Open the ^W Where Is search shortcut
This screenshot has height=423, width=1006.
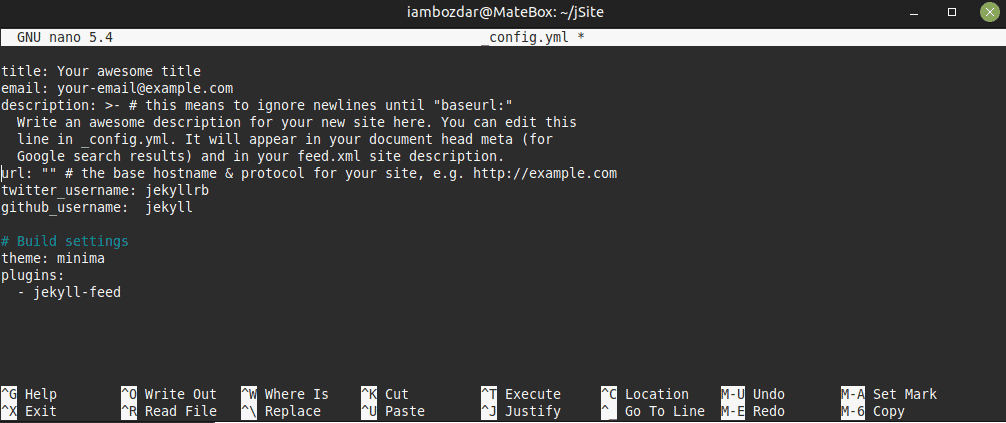click(x=285, y=394)
